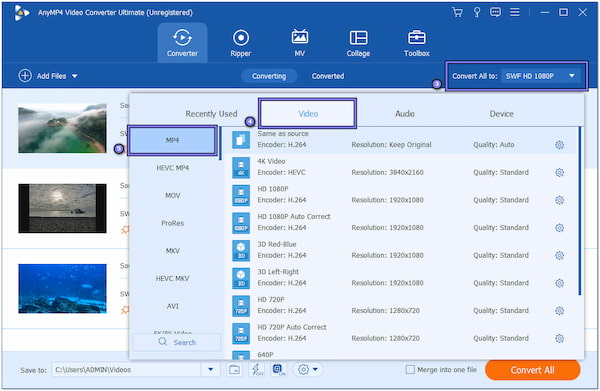Click the Convert All button

pyautogui.click(x=533, y=370)
